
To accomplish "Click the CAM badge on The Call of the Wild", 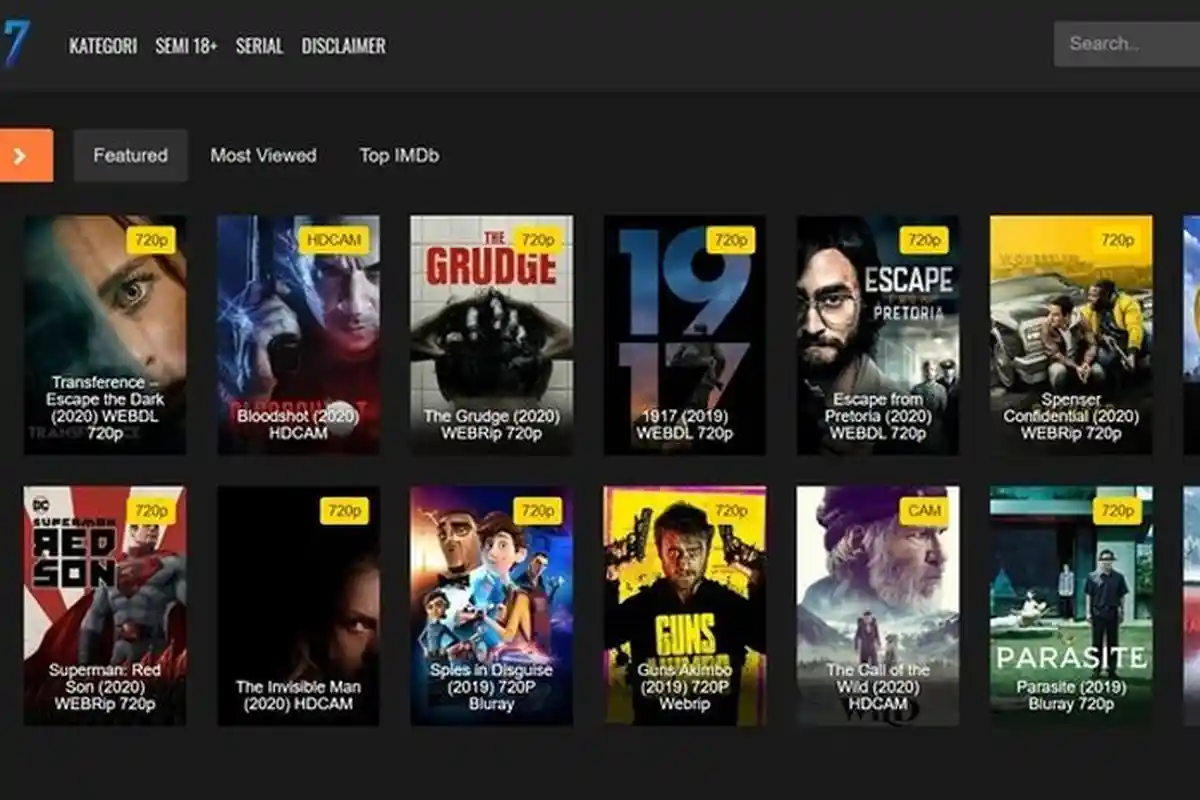I will [923, 510].
